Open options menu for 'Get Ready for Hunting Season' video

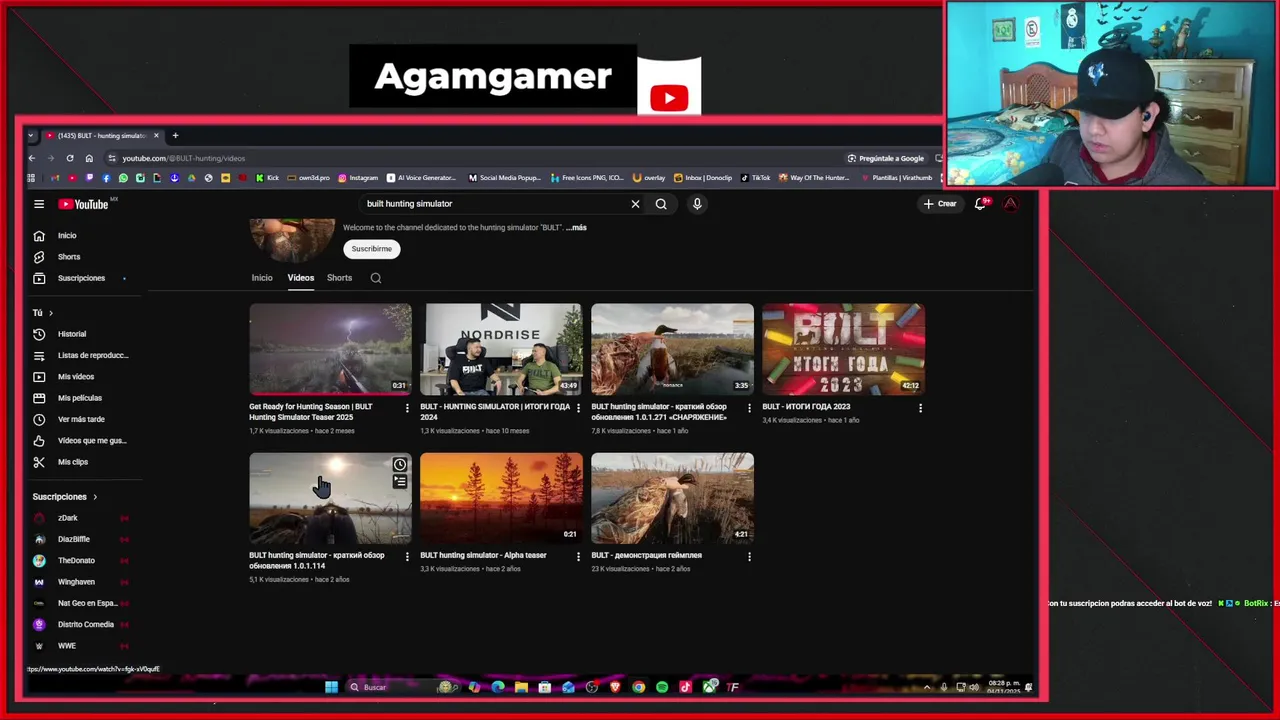tap(407, 408)
